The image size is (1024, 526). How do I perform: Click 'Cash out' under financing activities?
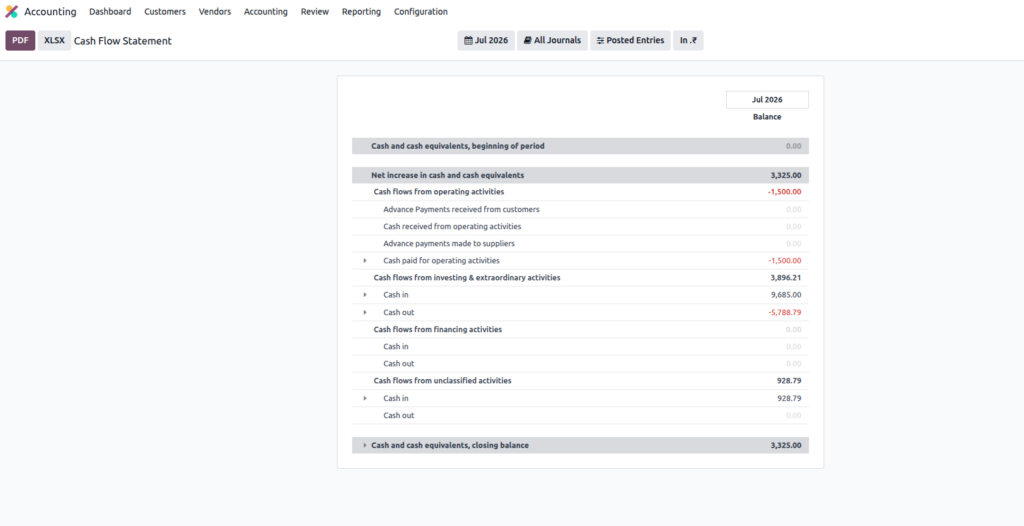point(398,363)
